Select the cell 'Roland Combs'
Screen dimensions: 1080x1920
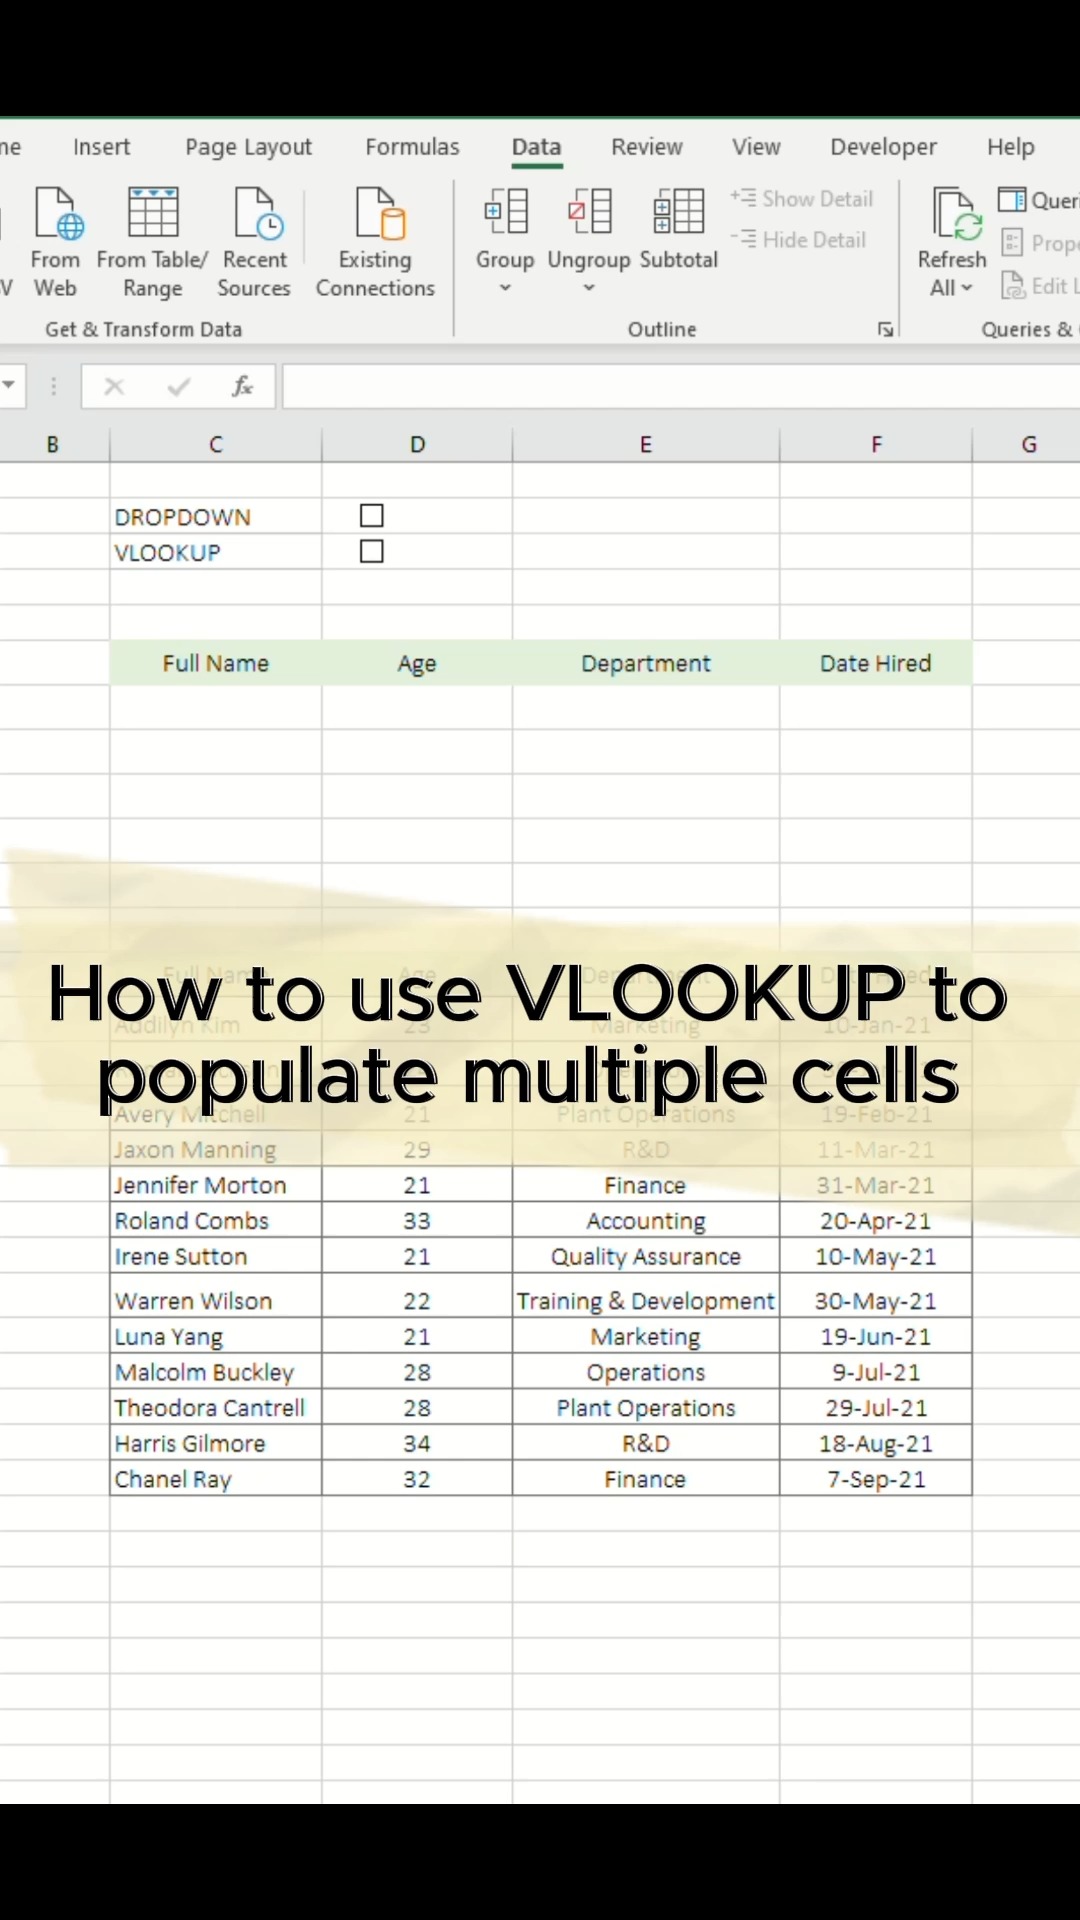coord(216,1221)
